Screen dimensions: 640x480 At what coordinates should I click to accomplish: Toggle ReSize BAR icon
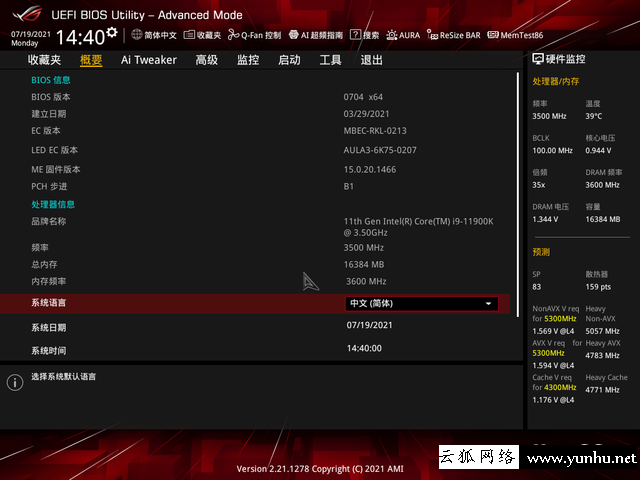(x=432, y=35)
